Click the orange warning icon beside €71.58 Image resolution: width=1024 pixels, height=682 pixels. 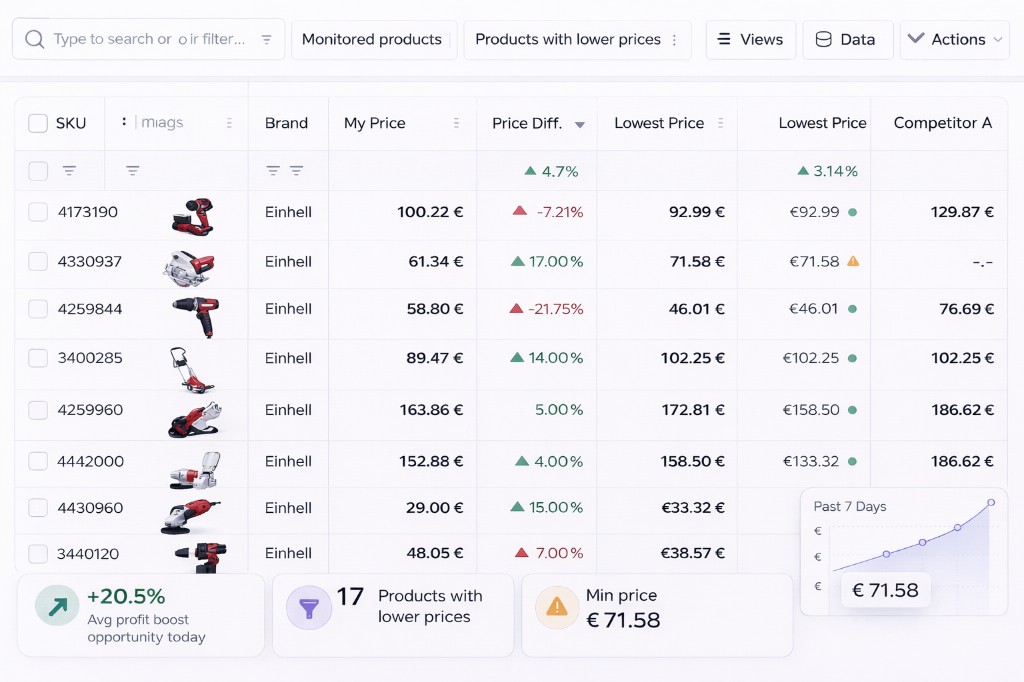(x=853, y=261)
